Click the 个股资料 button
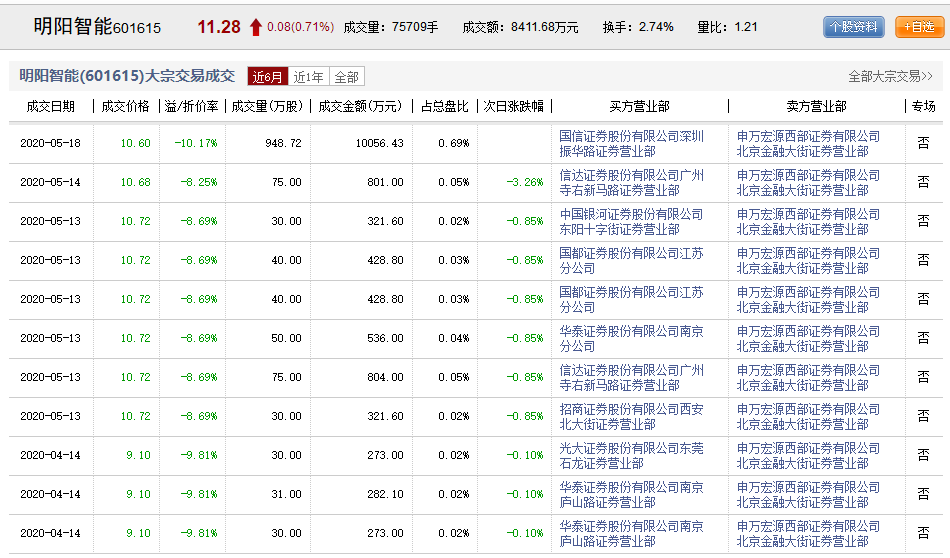950x558 pixels. (853, 27)
